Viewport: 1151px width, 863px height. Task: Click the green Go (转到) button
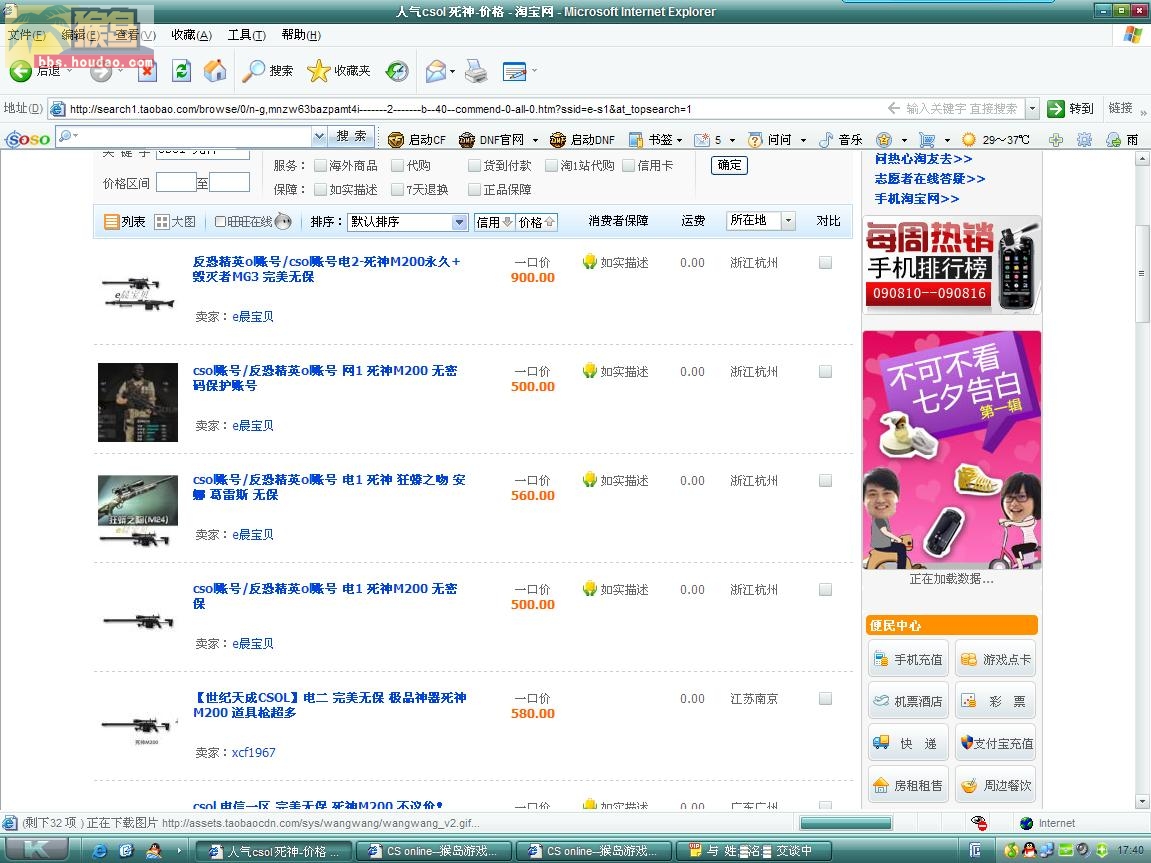pos(1070,109)
